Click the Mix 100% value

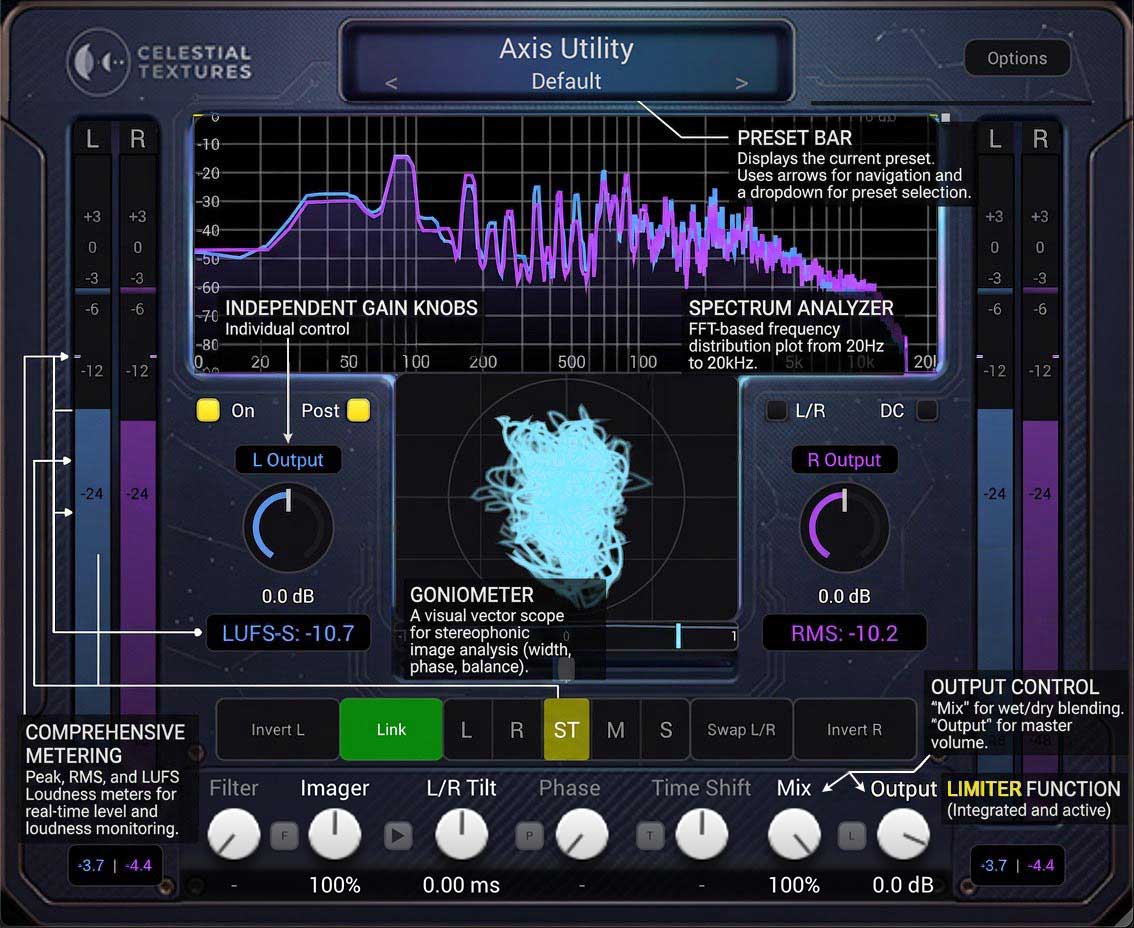794,885
